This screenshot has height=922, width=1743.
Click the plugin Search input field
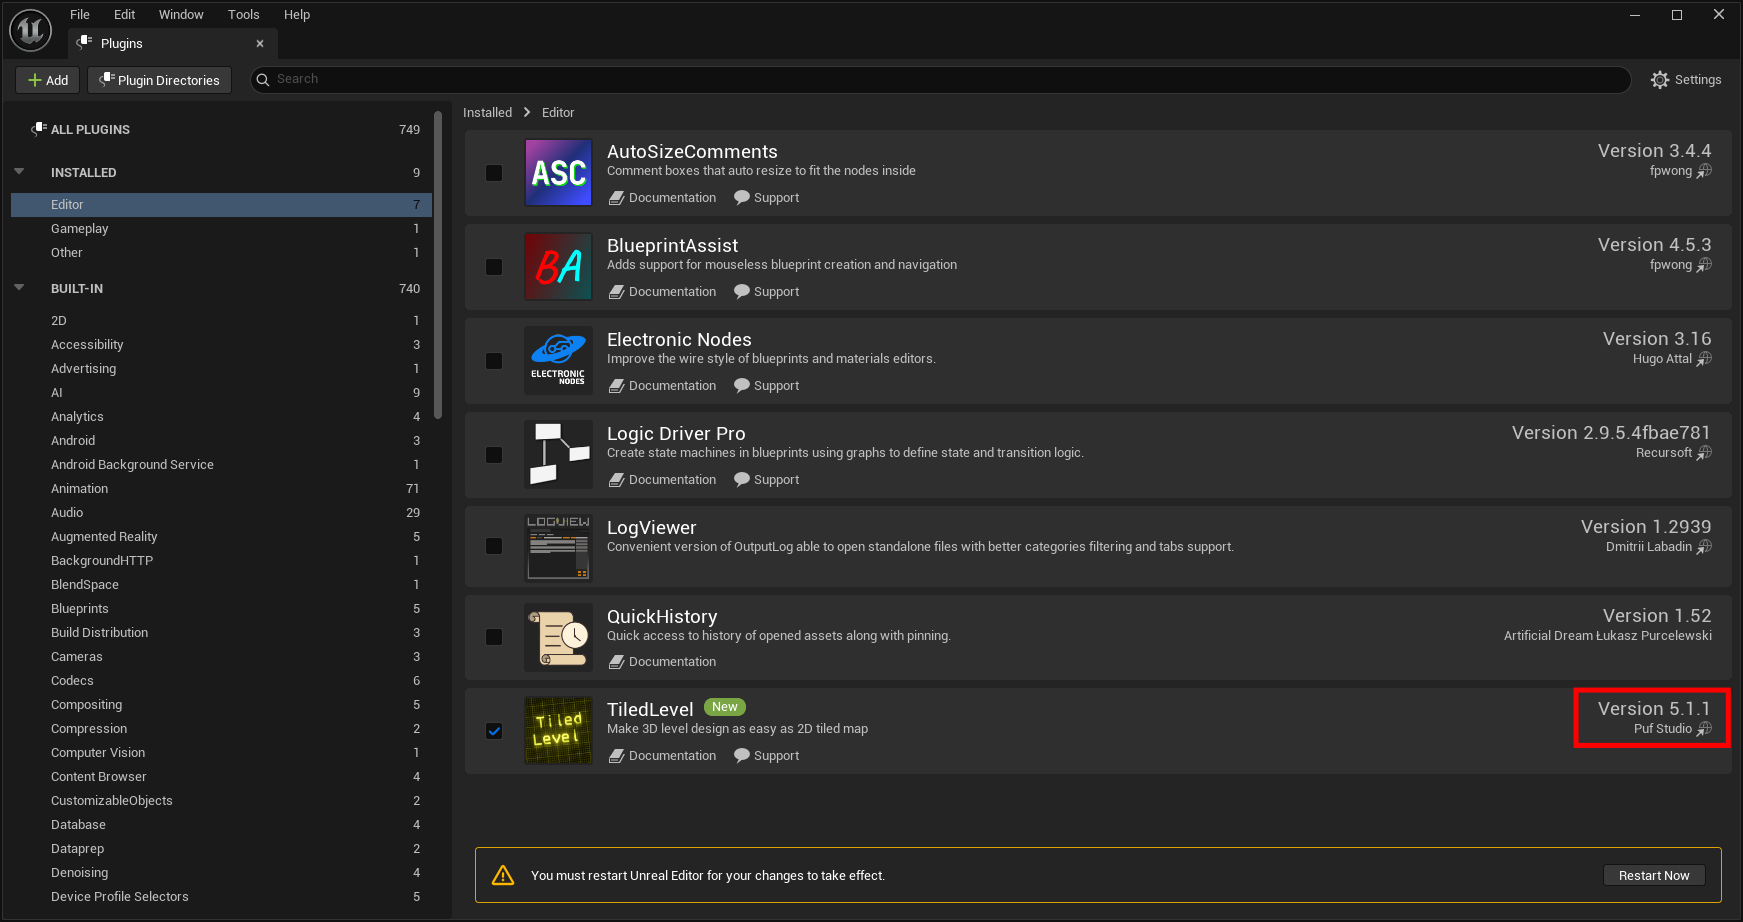point(940,79)
